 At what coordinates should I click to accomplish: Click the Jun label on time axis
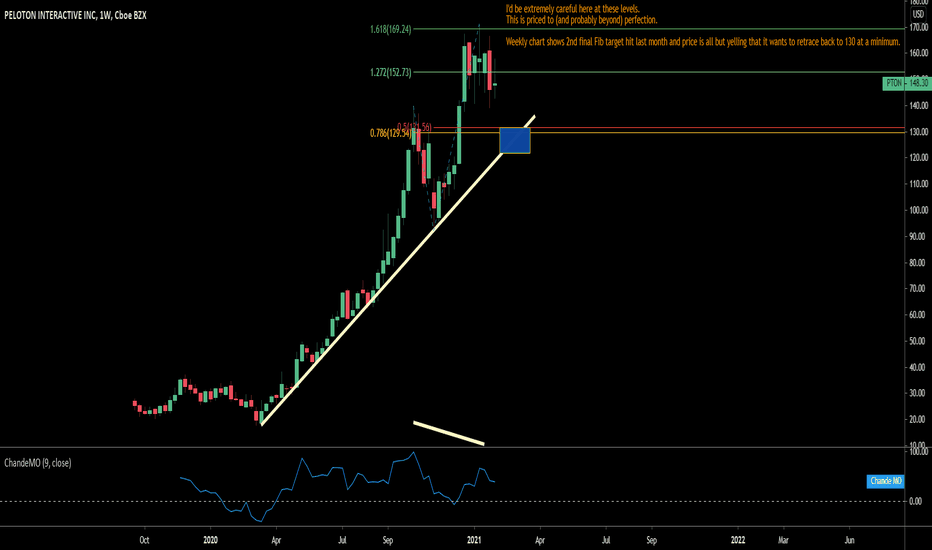point(849,540)
